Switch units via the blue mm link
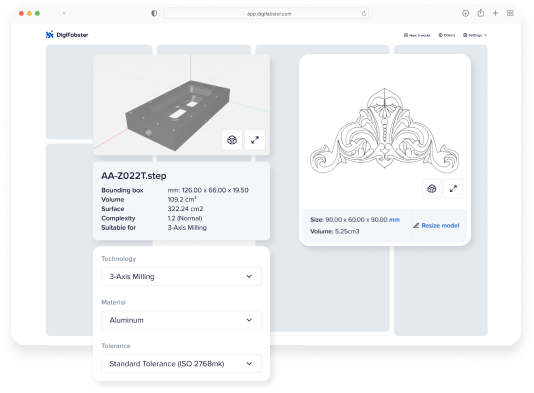The width and height of the screenshot is (534, 393). point(394,220)
